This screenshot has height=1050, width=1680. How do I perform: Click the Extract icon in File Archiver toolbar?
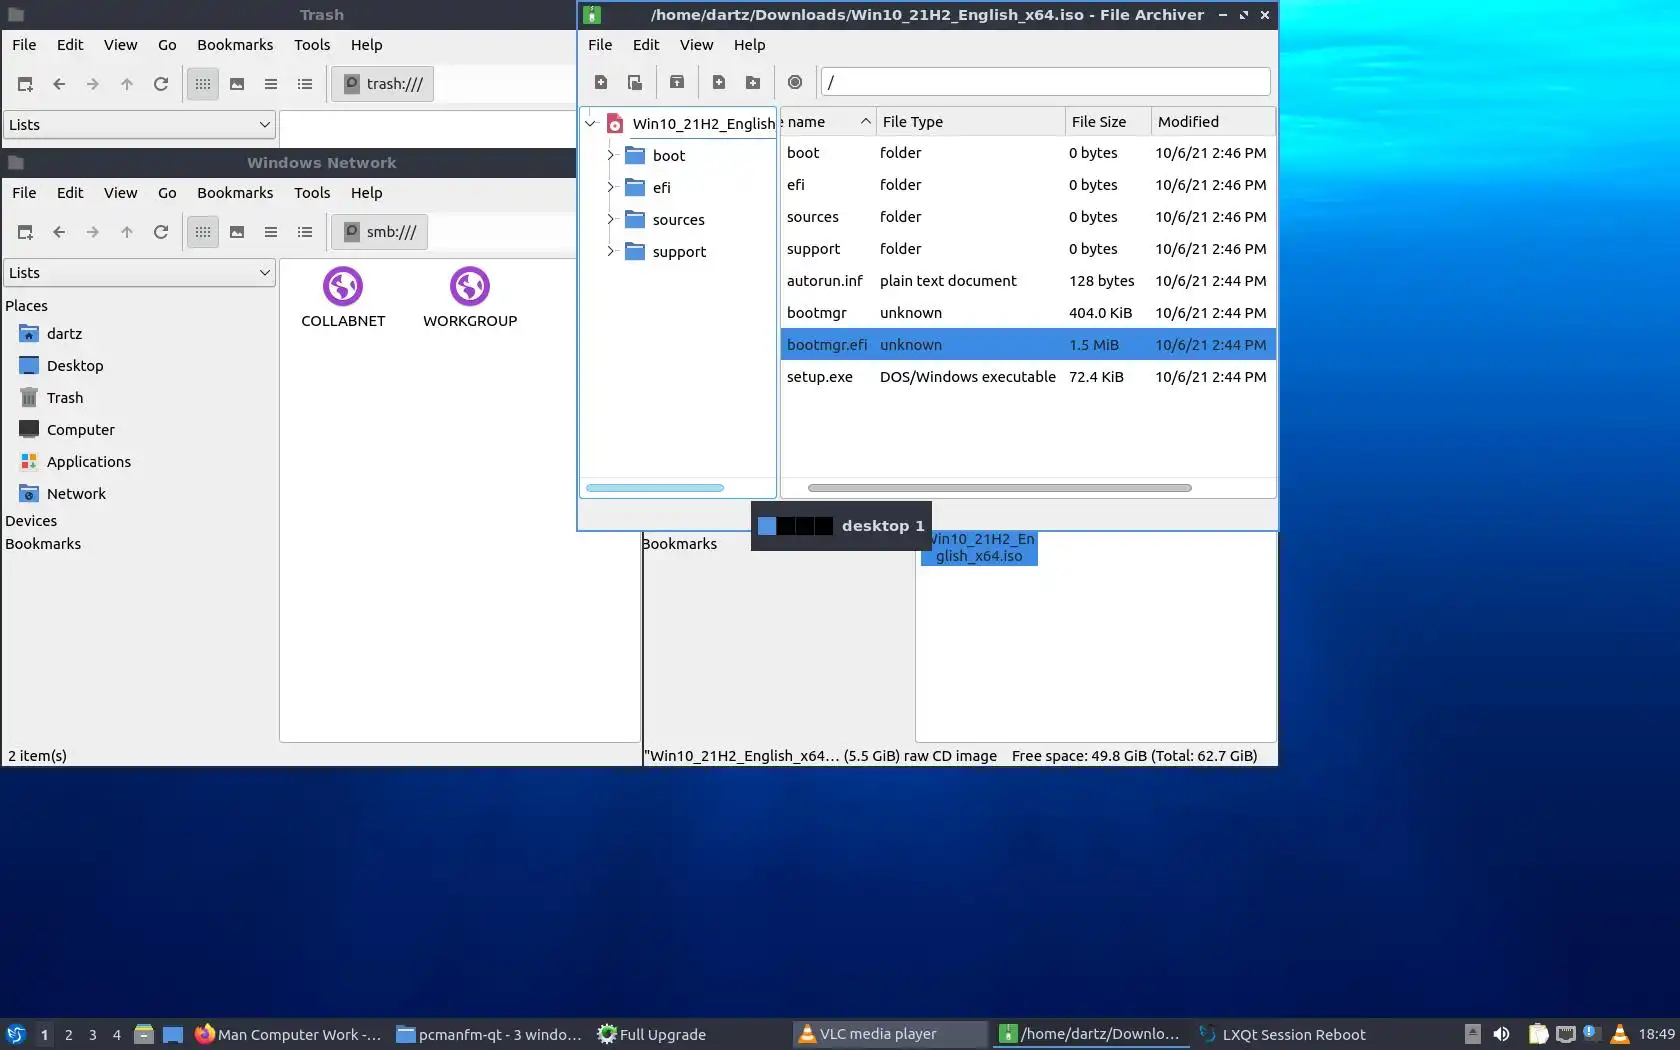[677, 83]
